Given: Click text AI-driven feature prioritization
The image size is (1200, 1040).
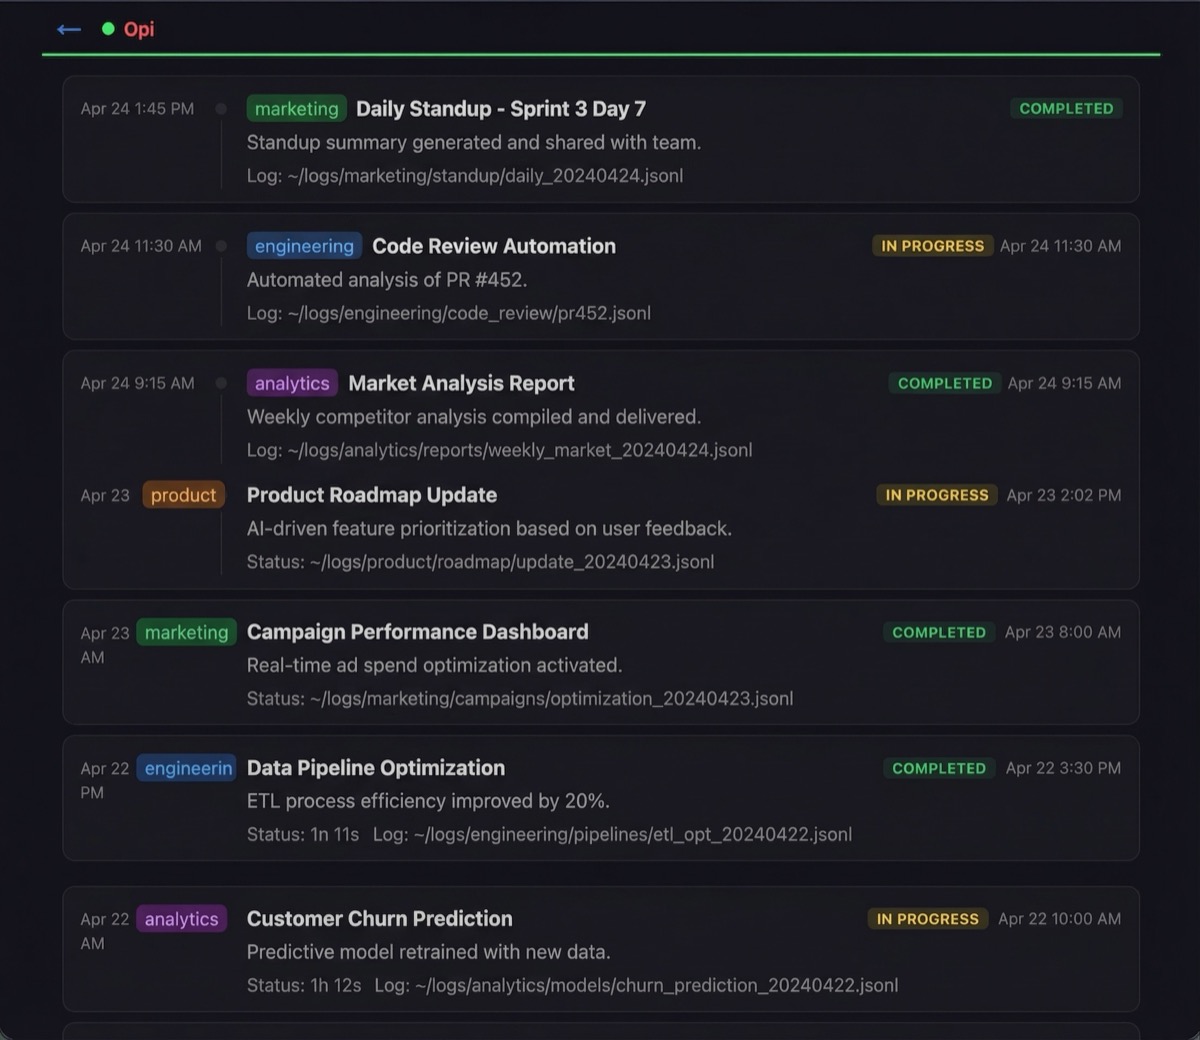Looking at the screenshot, I should pos(489,528).
